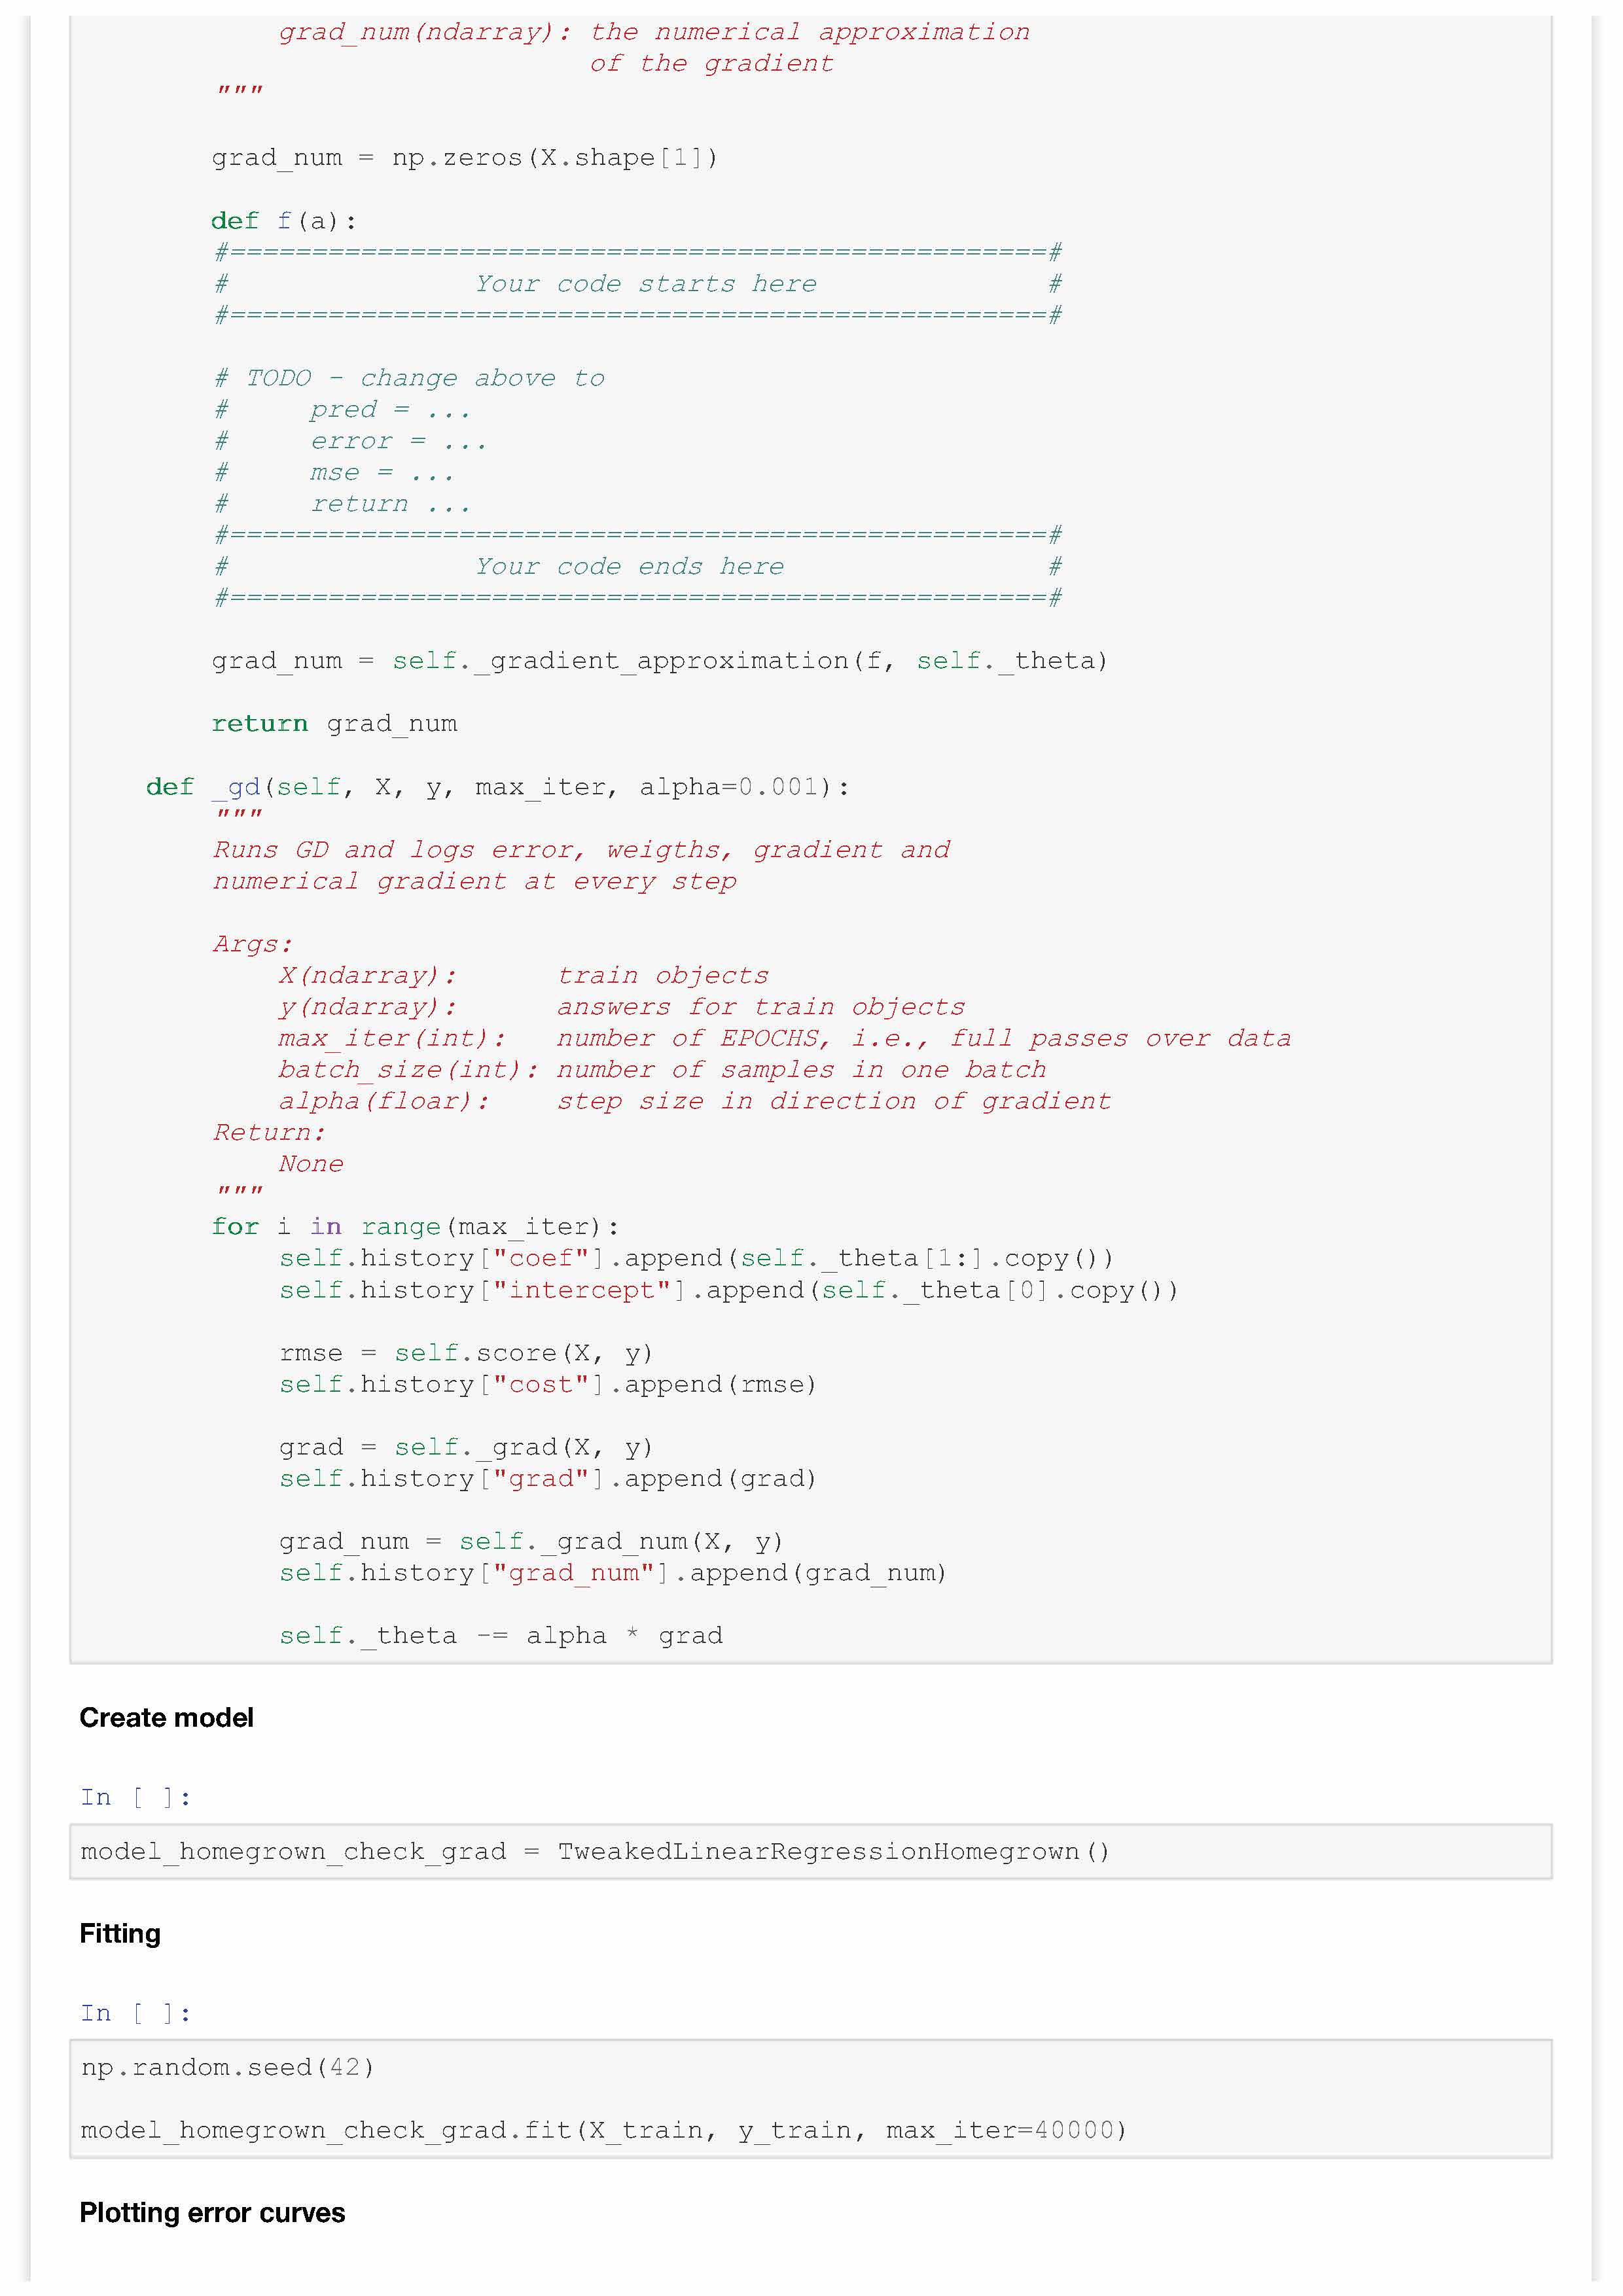Click the "# TODO - change above to" comment

click(410, 378)
